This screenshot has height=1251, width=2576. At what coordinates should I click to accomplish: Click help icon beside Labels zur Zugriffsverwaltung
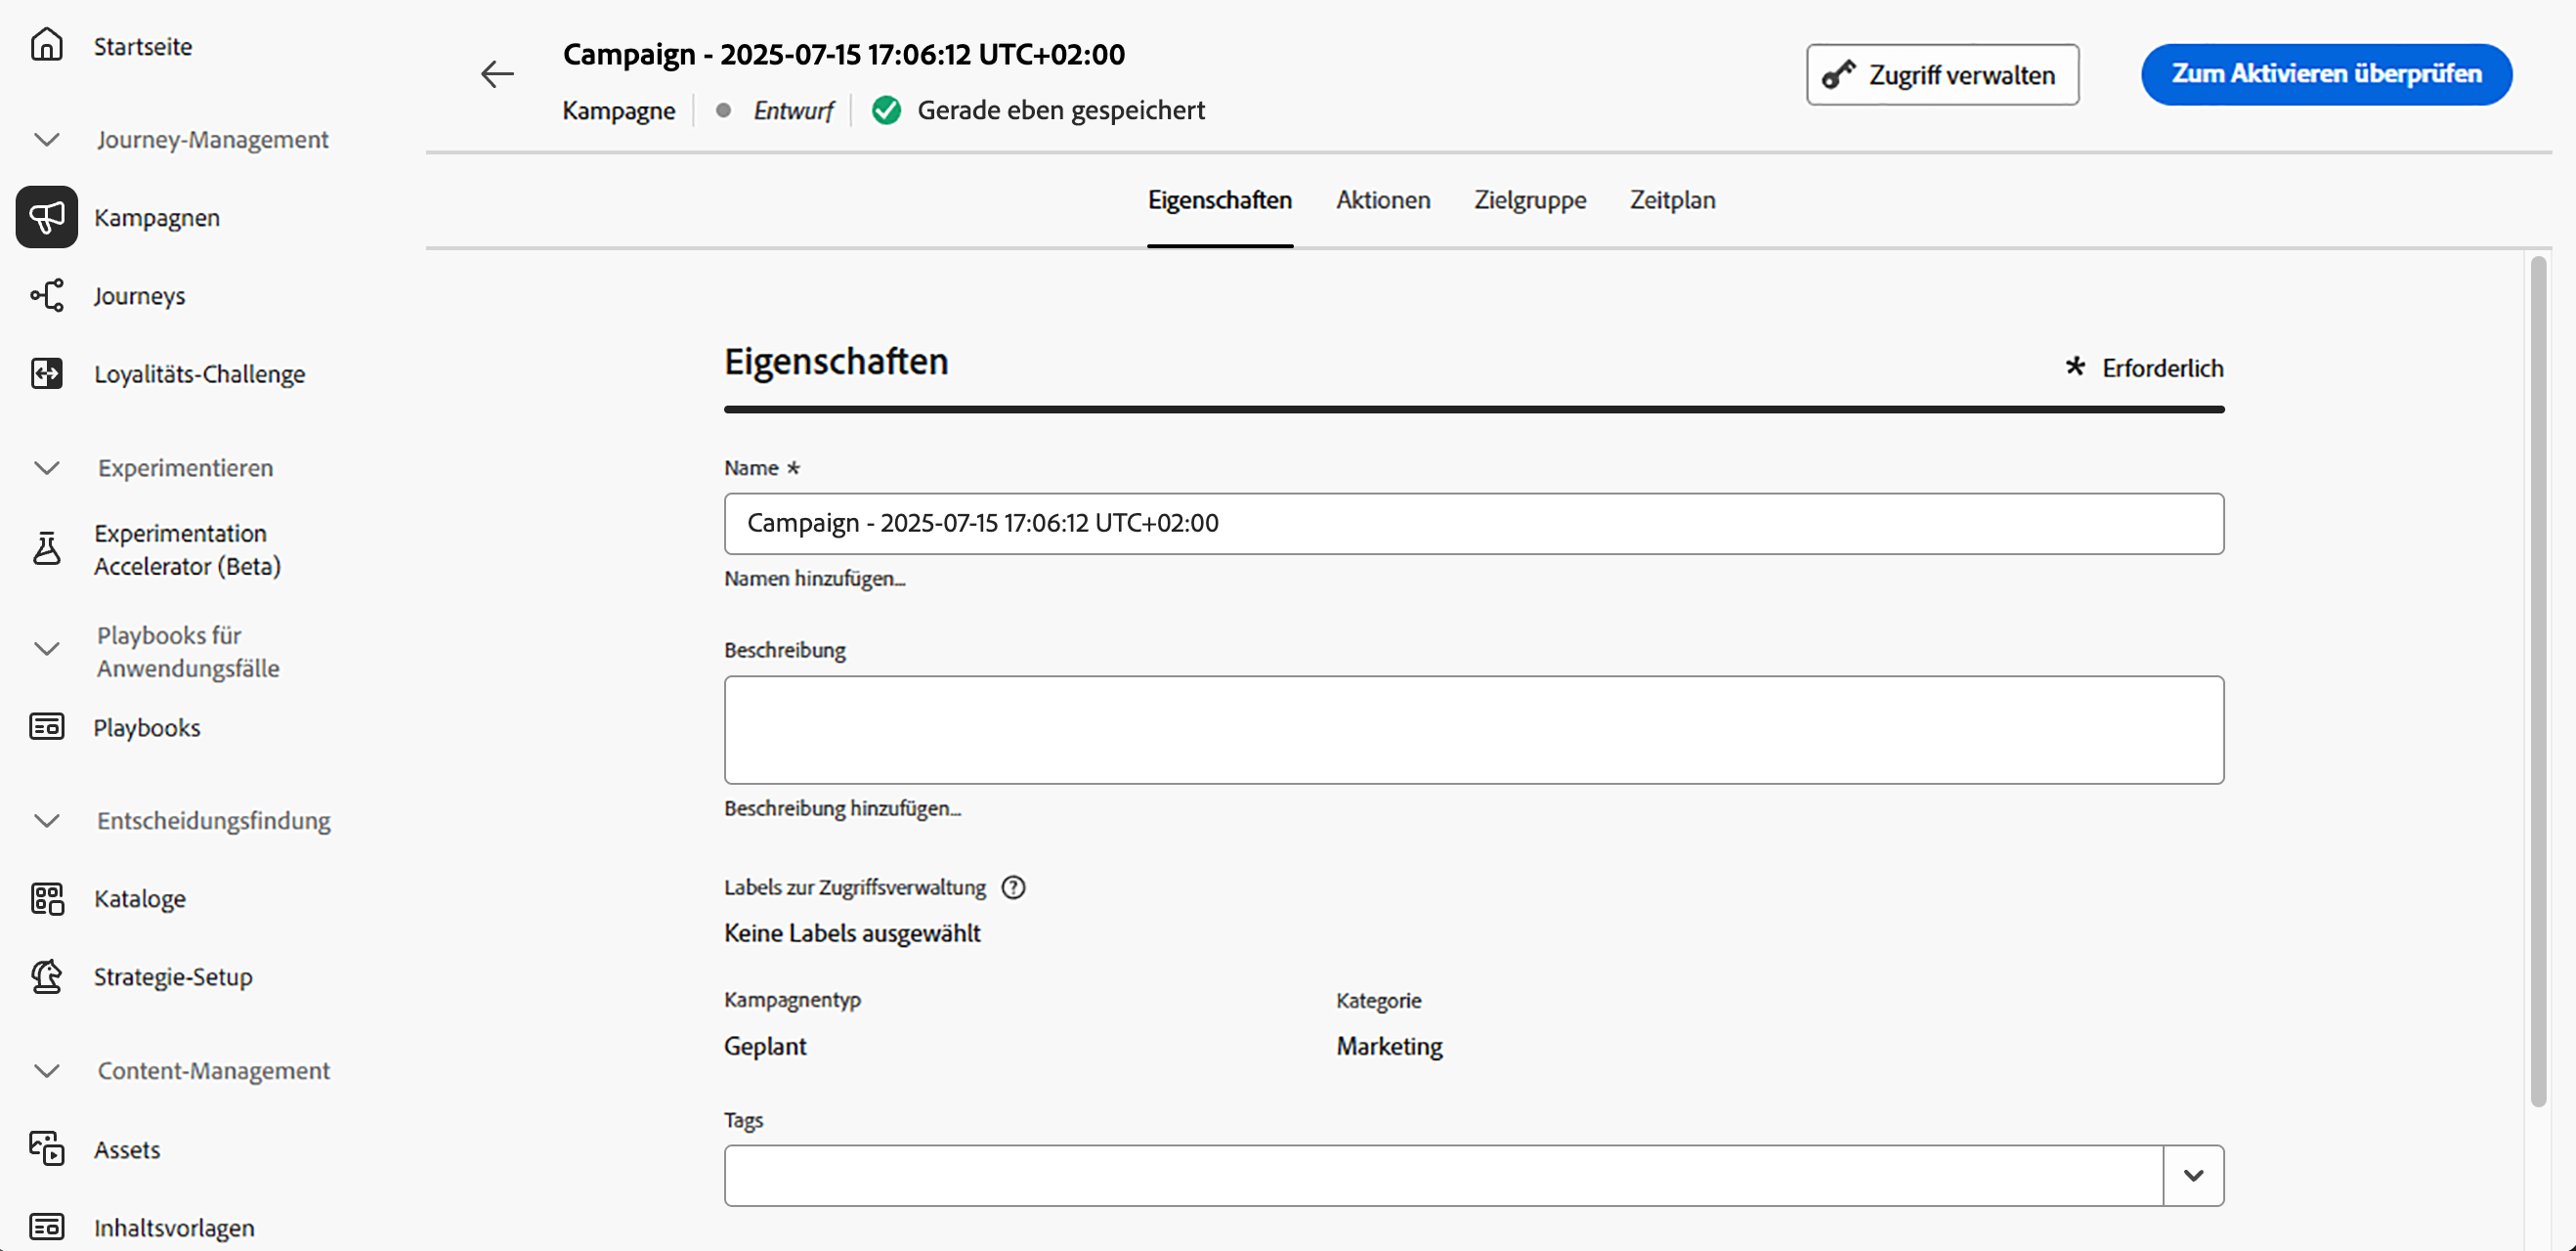tap(1013, 887)
